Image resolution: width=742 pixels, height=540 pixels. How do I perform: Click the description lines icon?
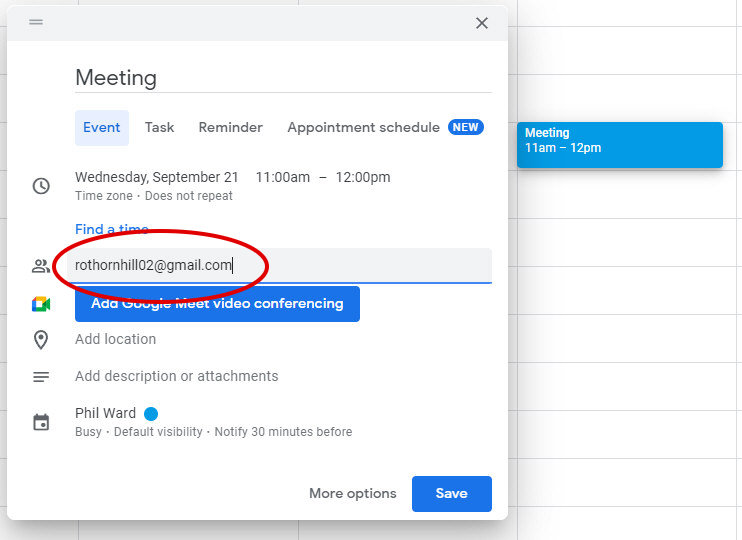[x=41, y=377]
